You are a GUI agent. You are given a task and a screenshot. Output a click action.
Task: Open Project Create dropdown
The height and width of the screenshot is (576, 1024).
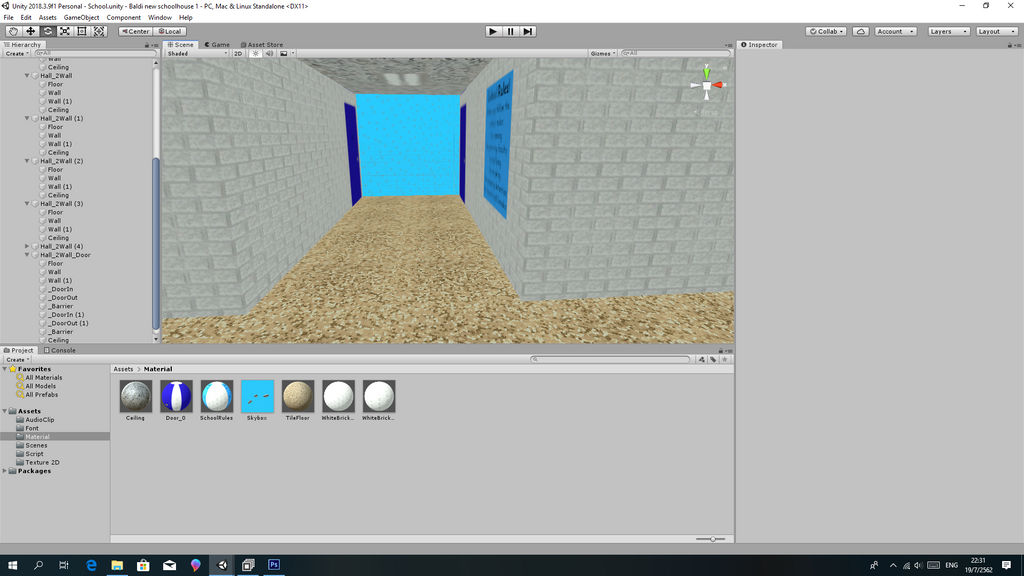[x=17, y=360]
